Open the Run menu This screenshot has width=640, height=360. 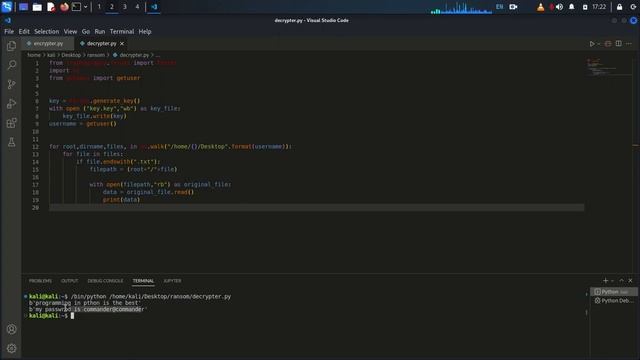[x=100, y=31]
